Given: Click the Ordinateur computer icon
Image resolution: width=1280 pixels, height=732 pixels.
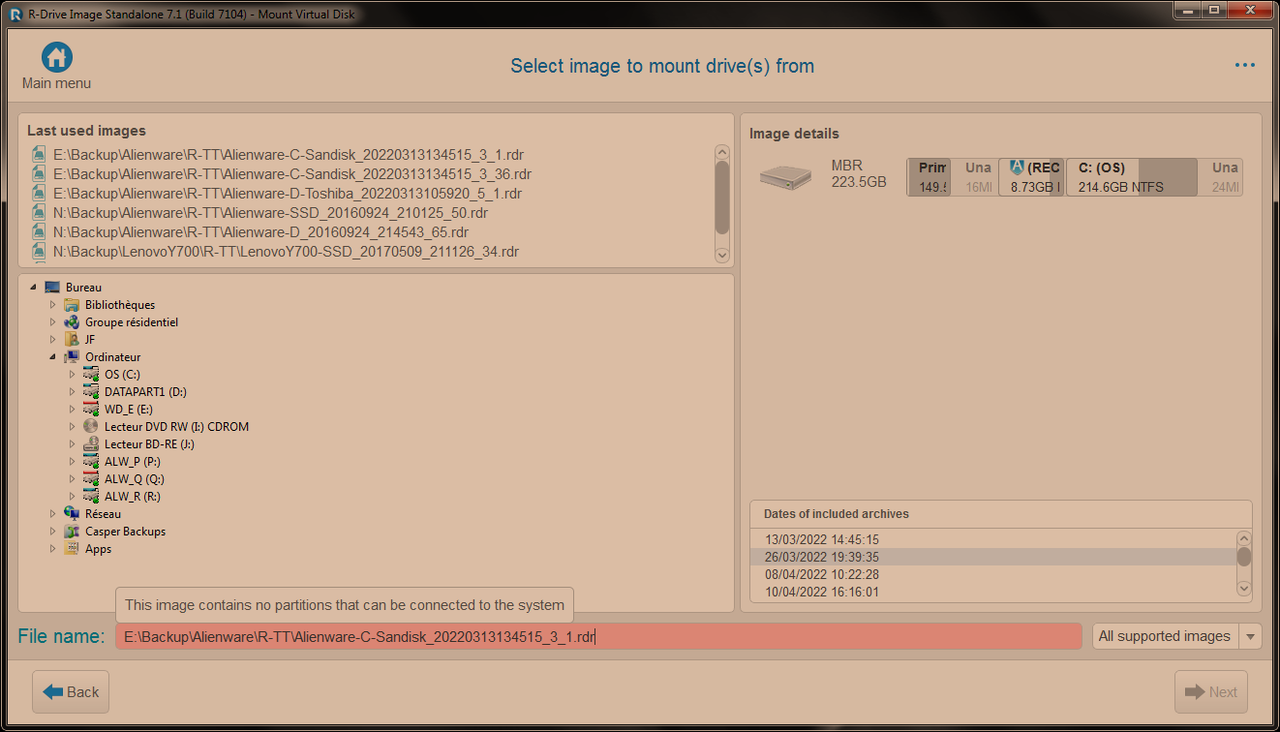Looking at the screenshot, I should click(72, 357).
